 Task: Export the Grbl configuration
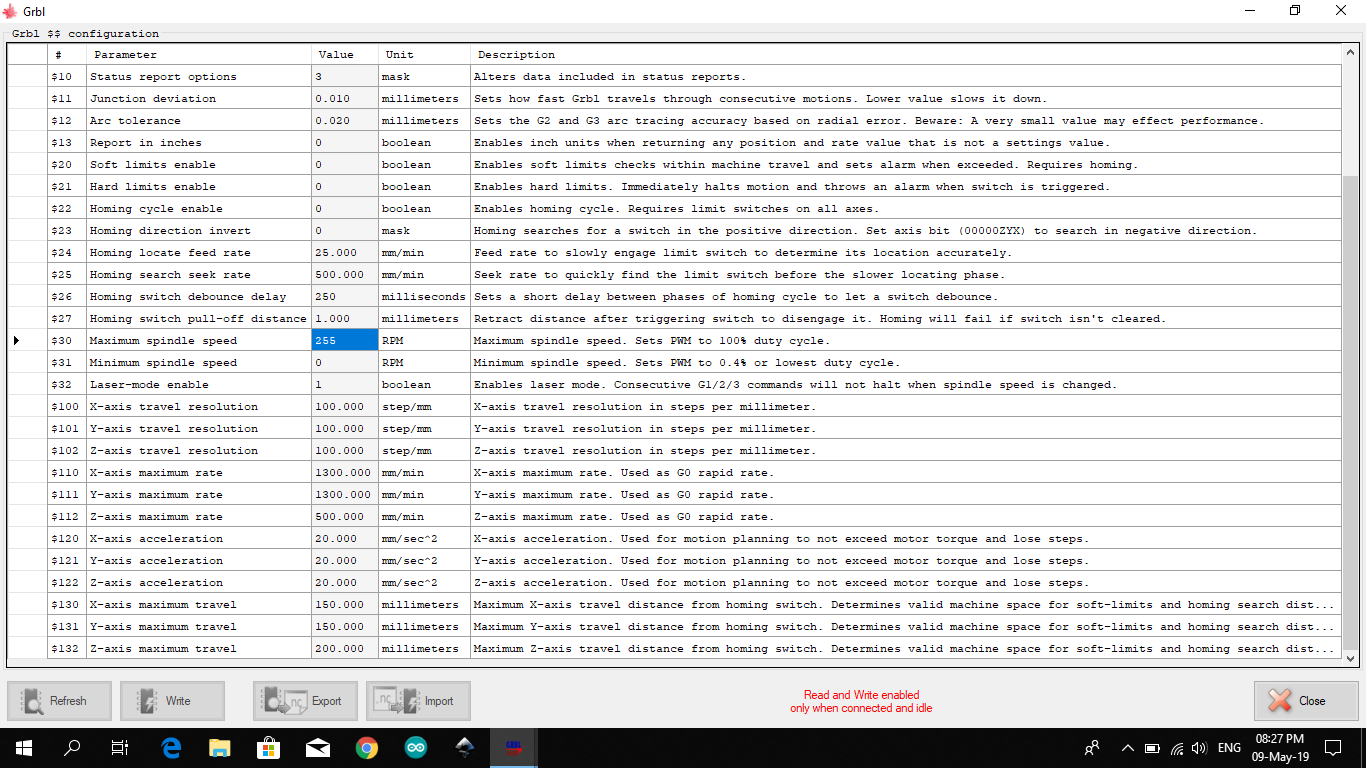(305, 701)
